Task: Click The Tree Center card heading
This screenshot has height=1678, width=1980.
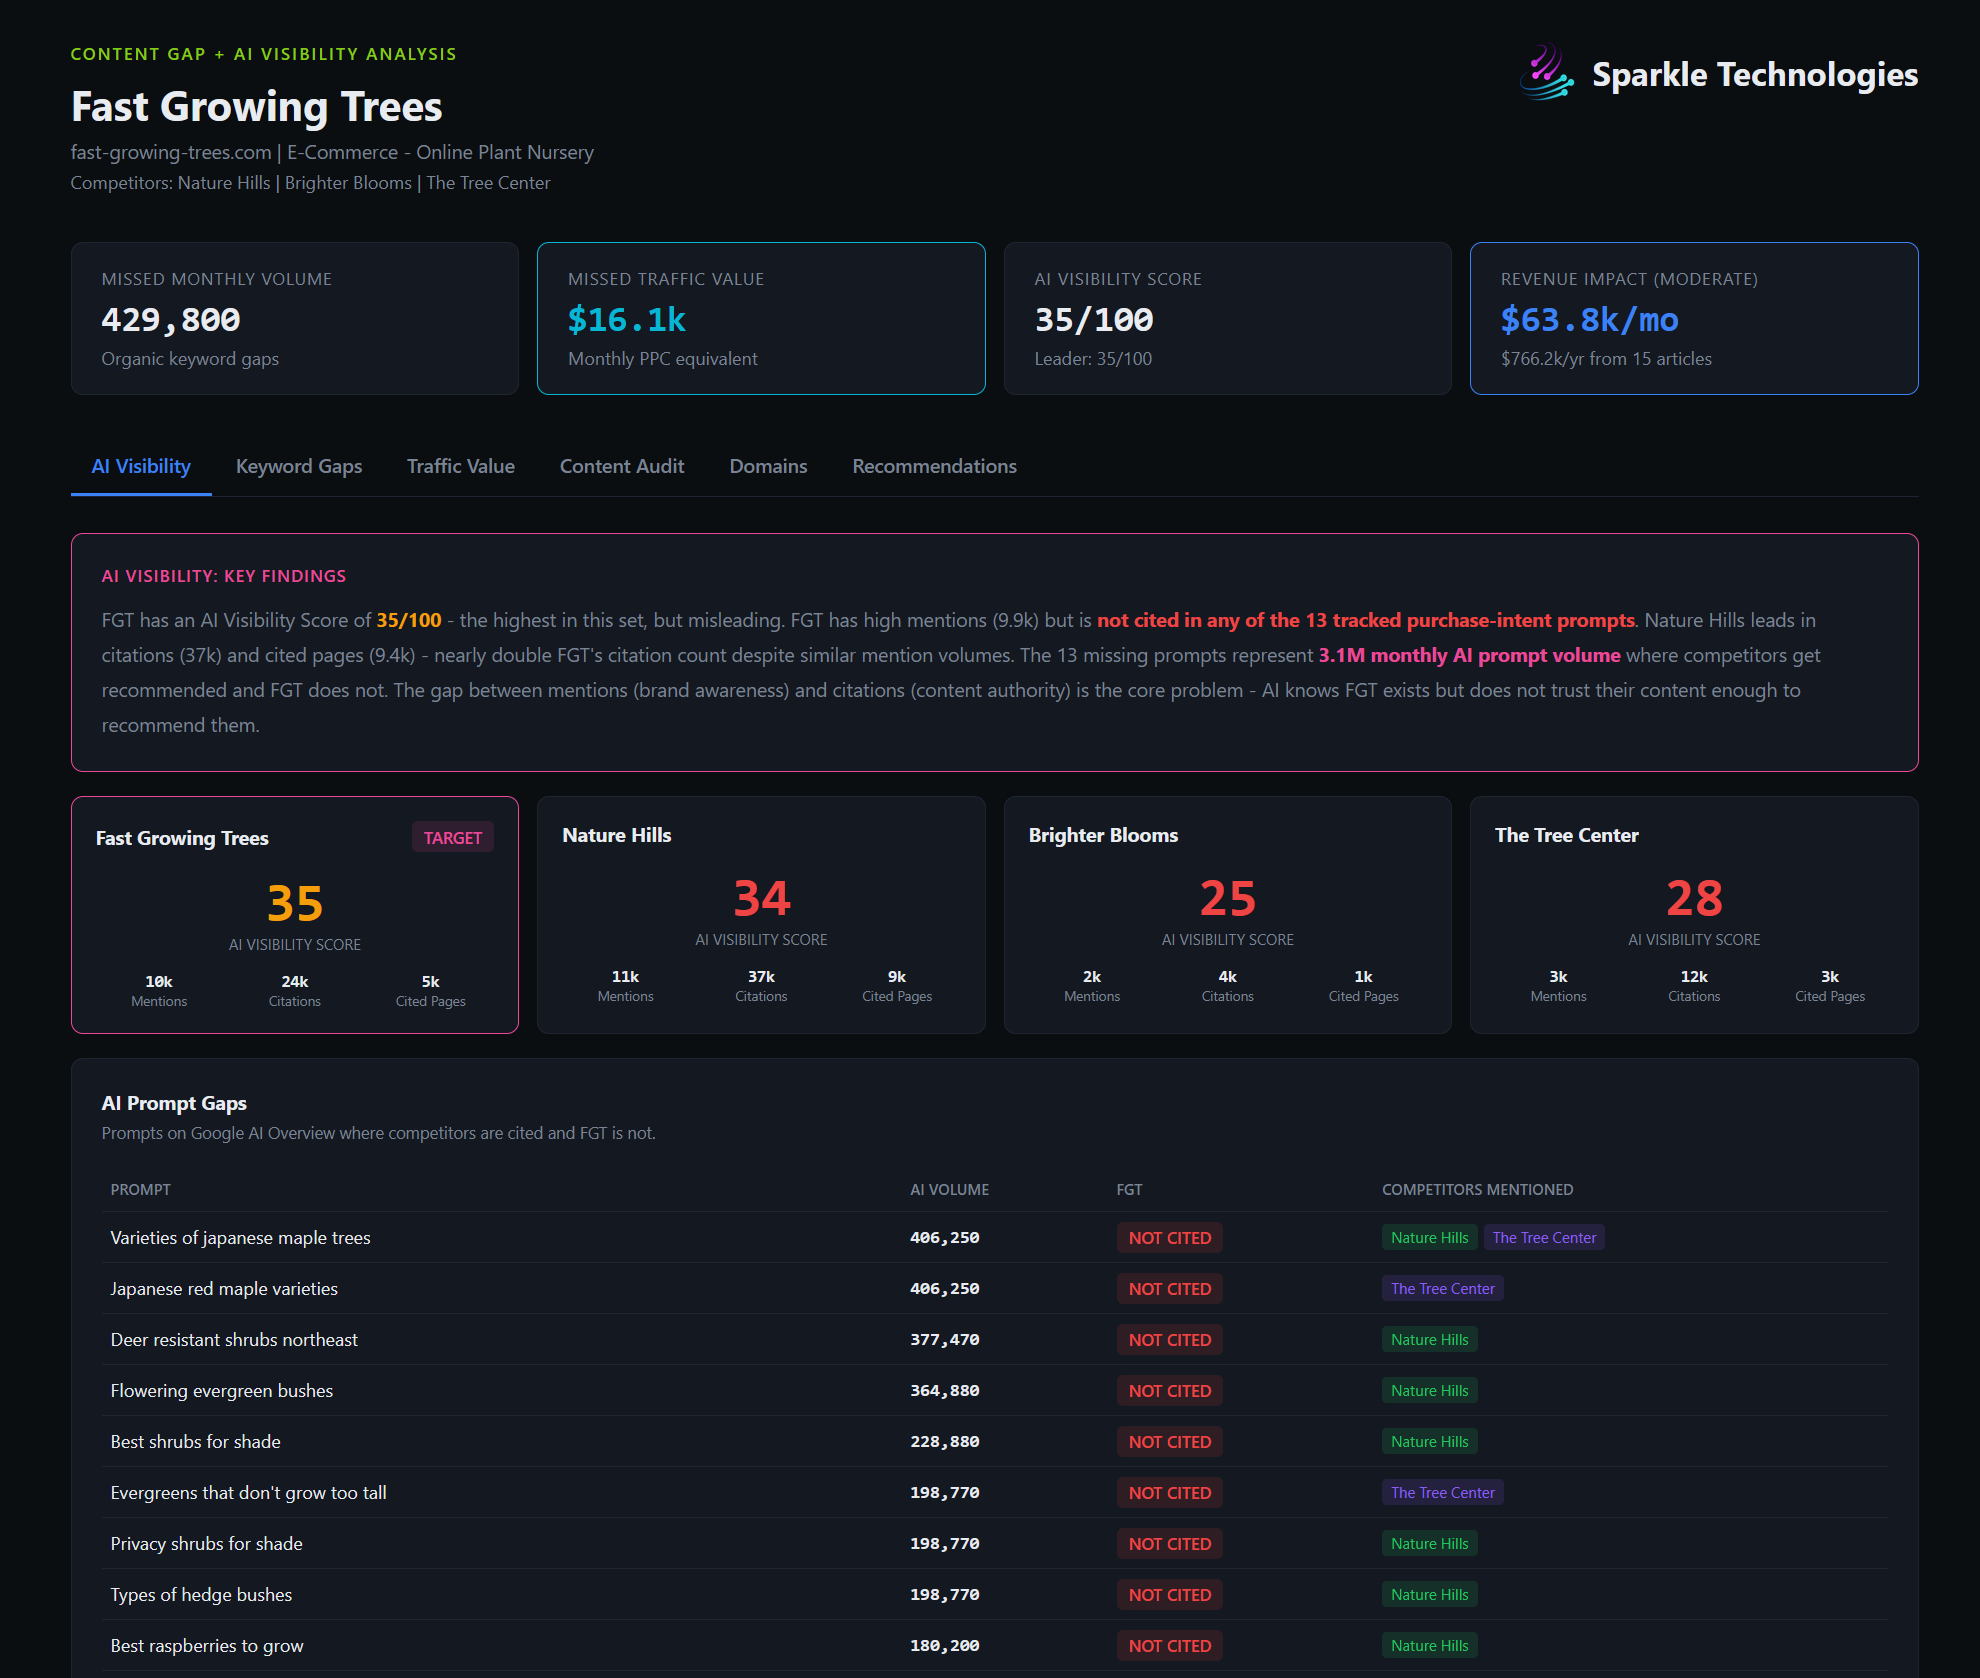Action: pyautogui.click(x=1567, y=835)
